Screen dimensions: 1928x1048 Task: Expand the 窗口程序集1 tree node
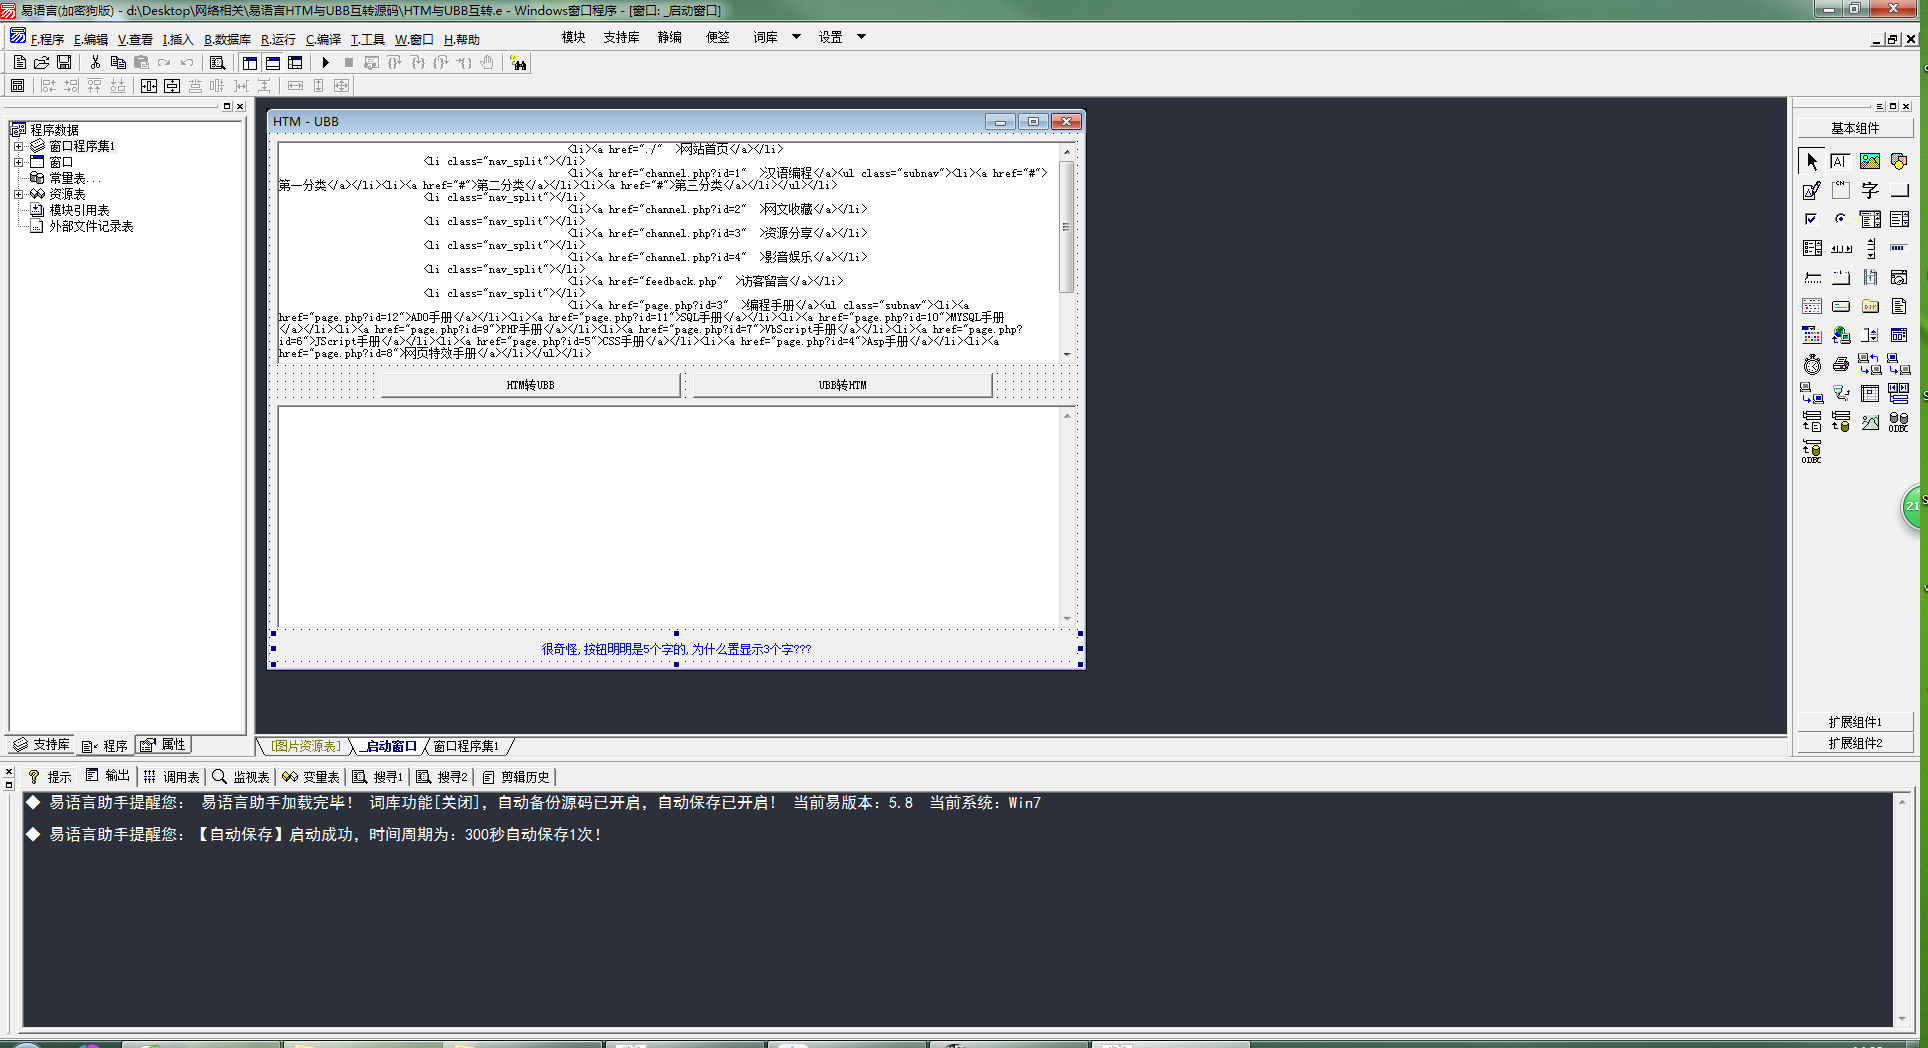(18, 146)
